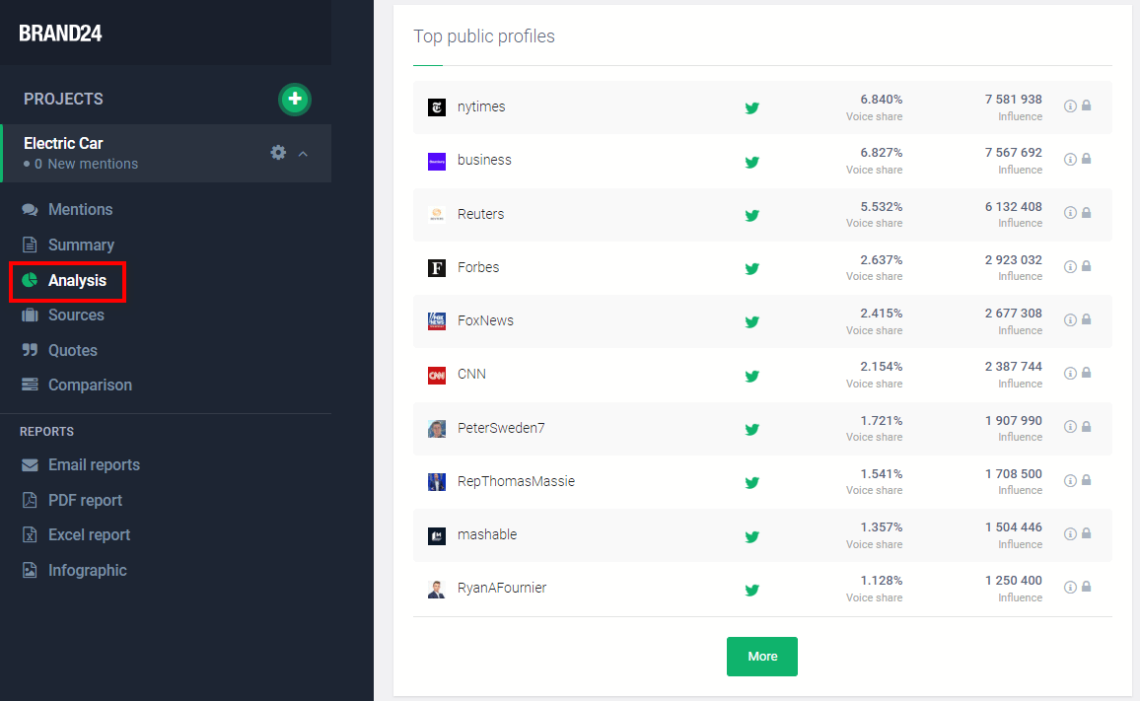Click the green add project plus button
Screen dimensions: 1140x701
pyautogui.click(x=294, y=99)
